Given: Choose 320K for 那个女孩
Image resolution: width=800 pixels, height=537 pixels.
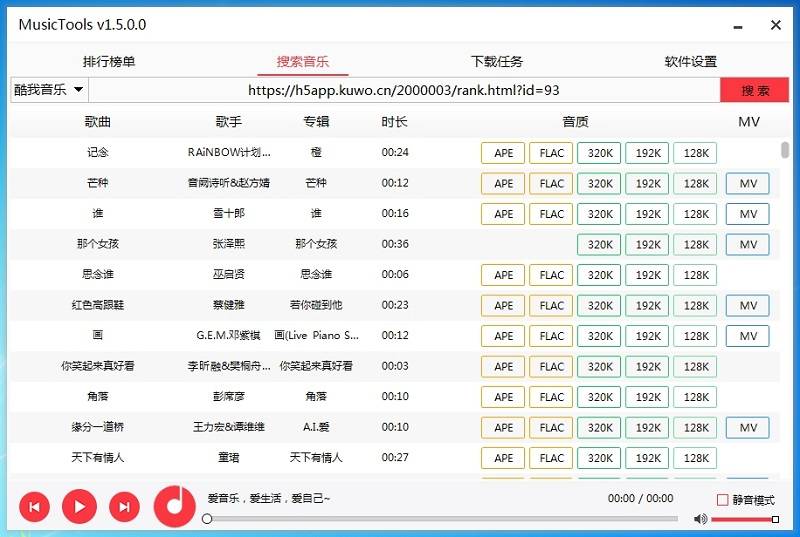Looking at the screenshot, I should click(600, 245).
